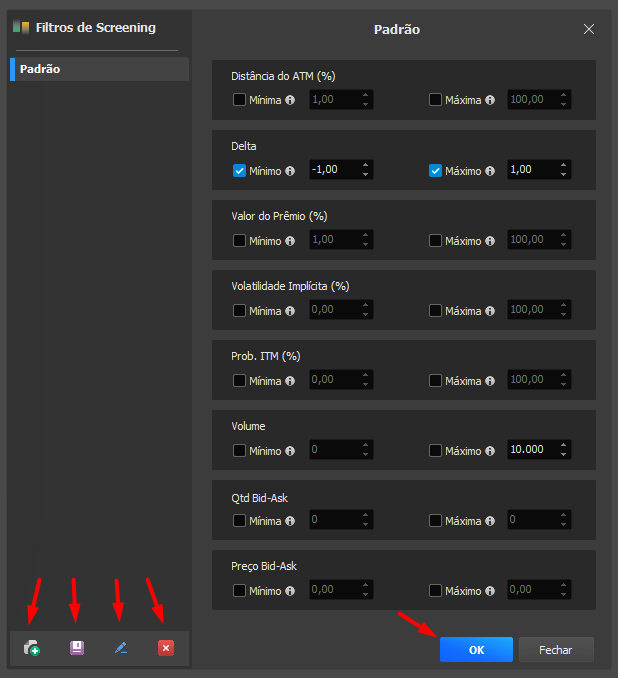The width and height of the screenshot is (618, 678).
Task: Decrease Delta Mínimo value with down arrow
Action: [x=365, y=174]
